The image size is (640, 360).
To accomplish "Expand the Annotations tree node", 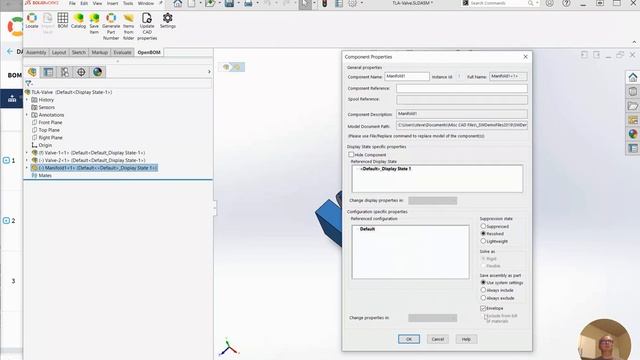I will pyautogui.click(x=27, y=115).
